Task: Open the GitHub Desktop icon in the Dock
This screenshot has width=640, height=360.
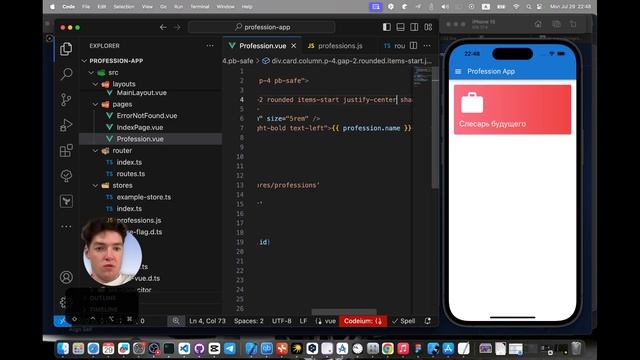Action: coord(199,348)
